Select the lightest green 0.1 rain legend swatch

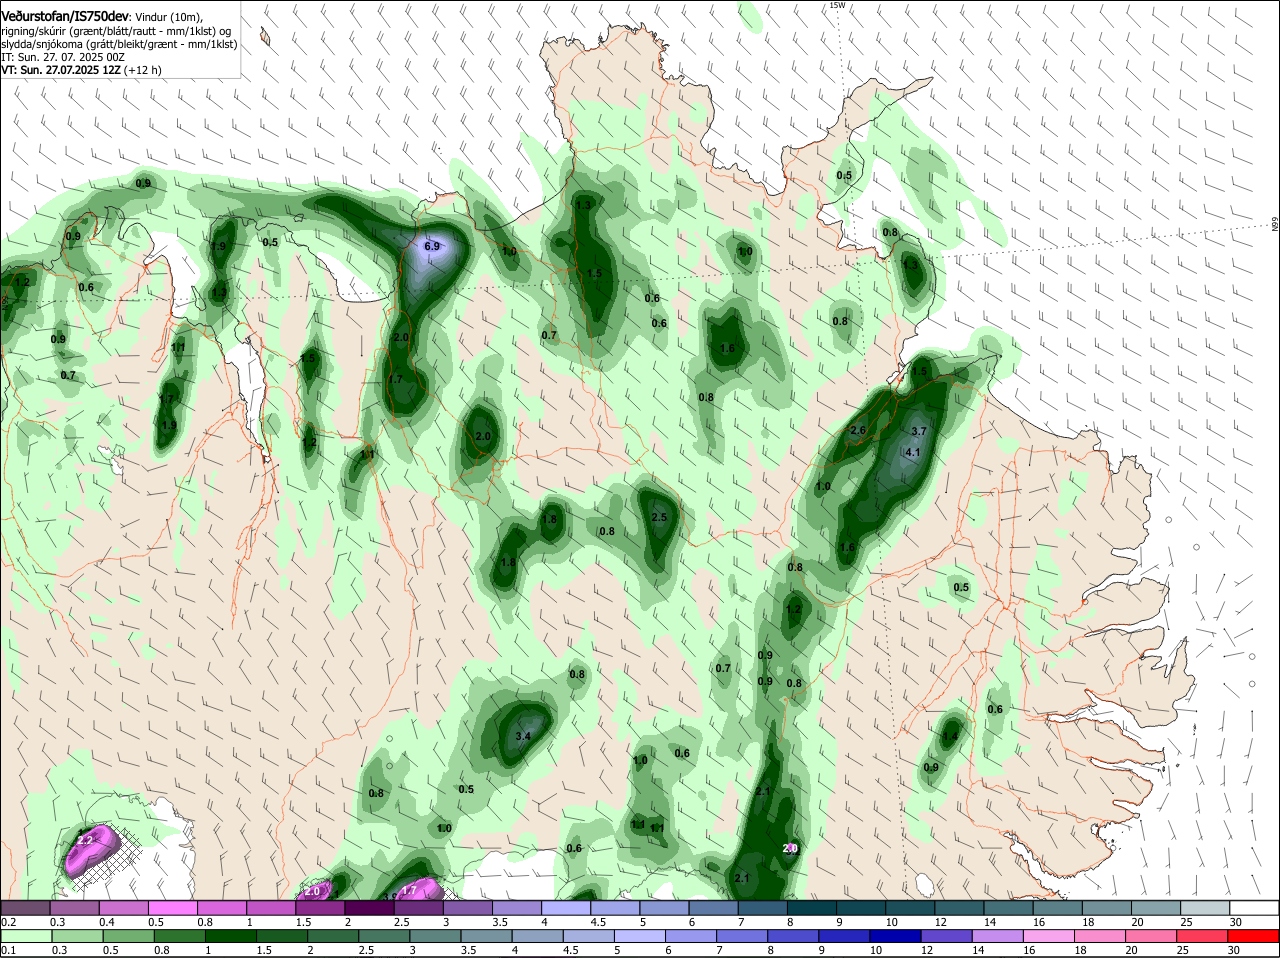coord(25,936)
